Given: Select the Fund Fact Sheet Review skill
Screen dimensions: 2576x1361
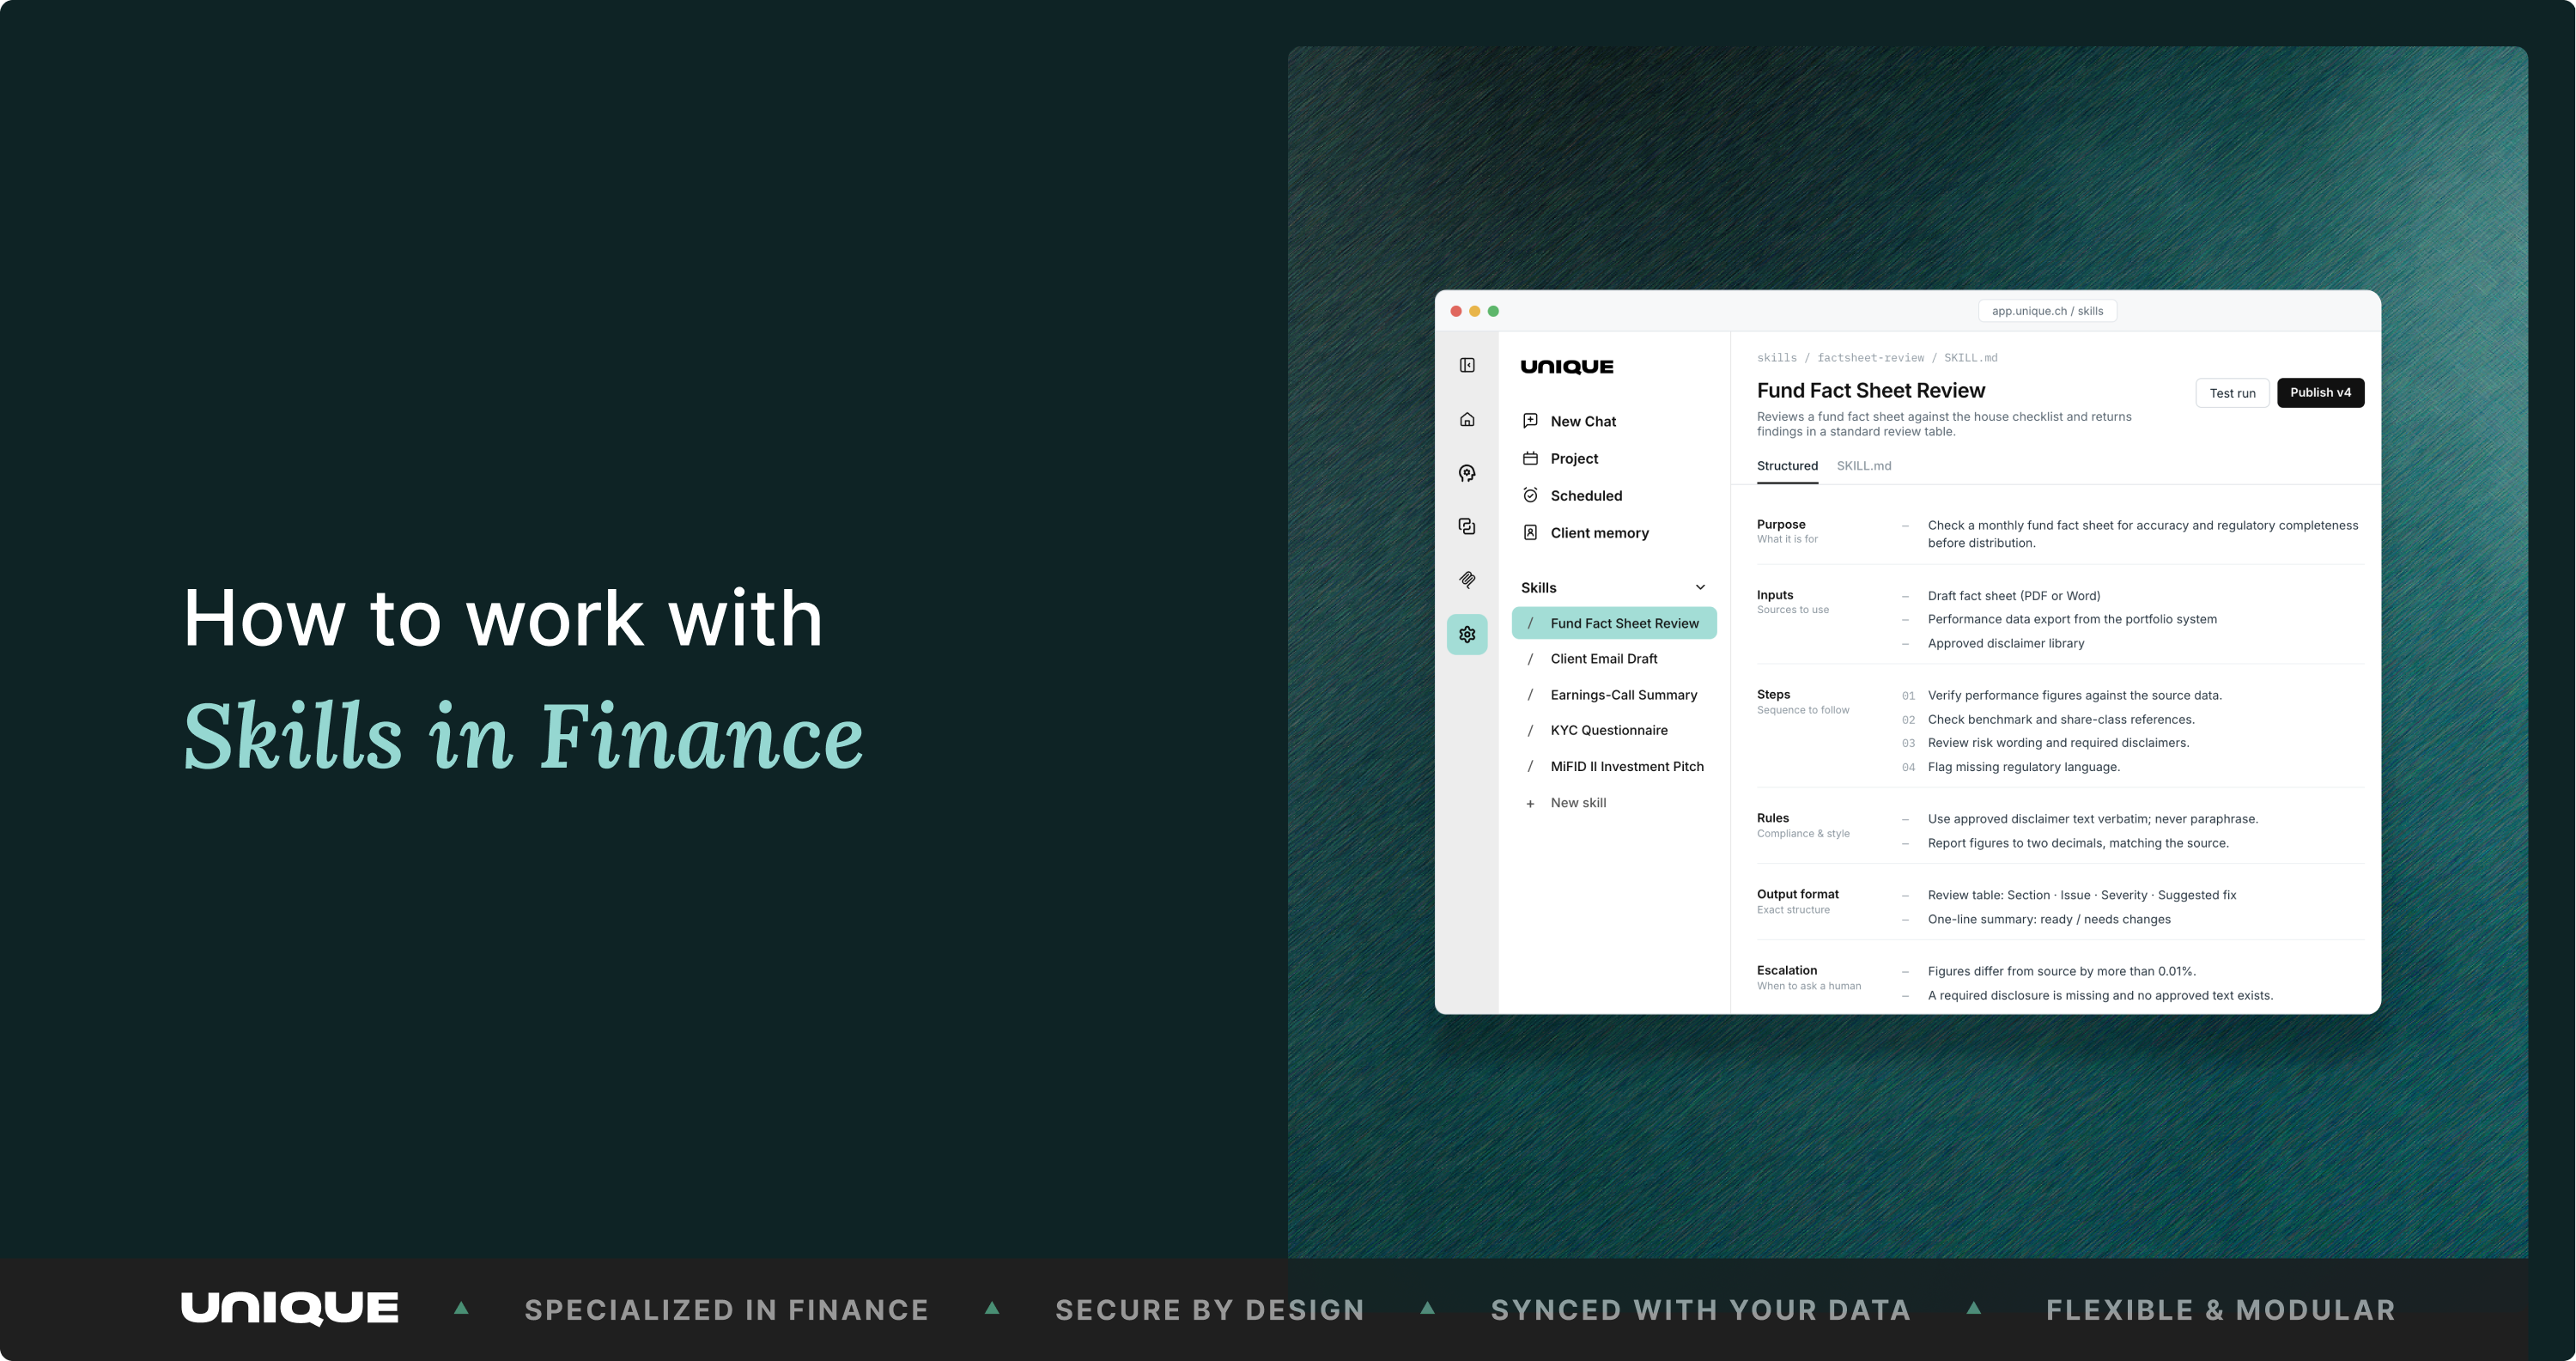Looking at the screenshot, I should (1614, 623).
